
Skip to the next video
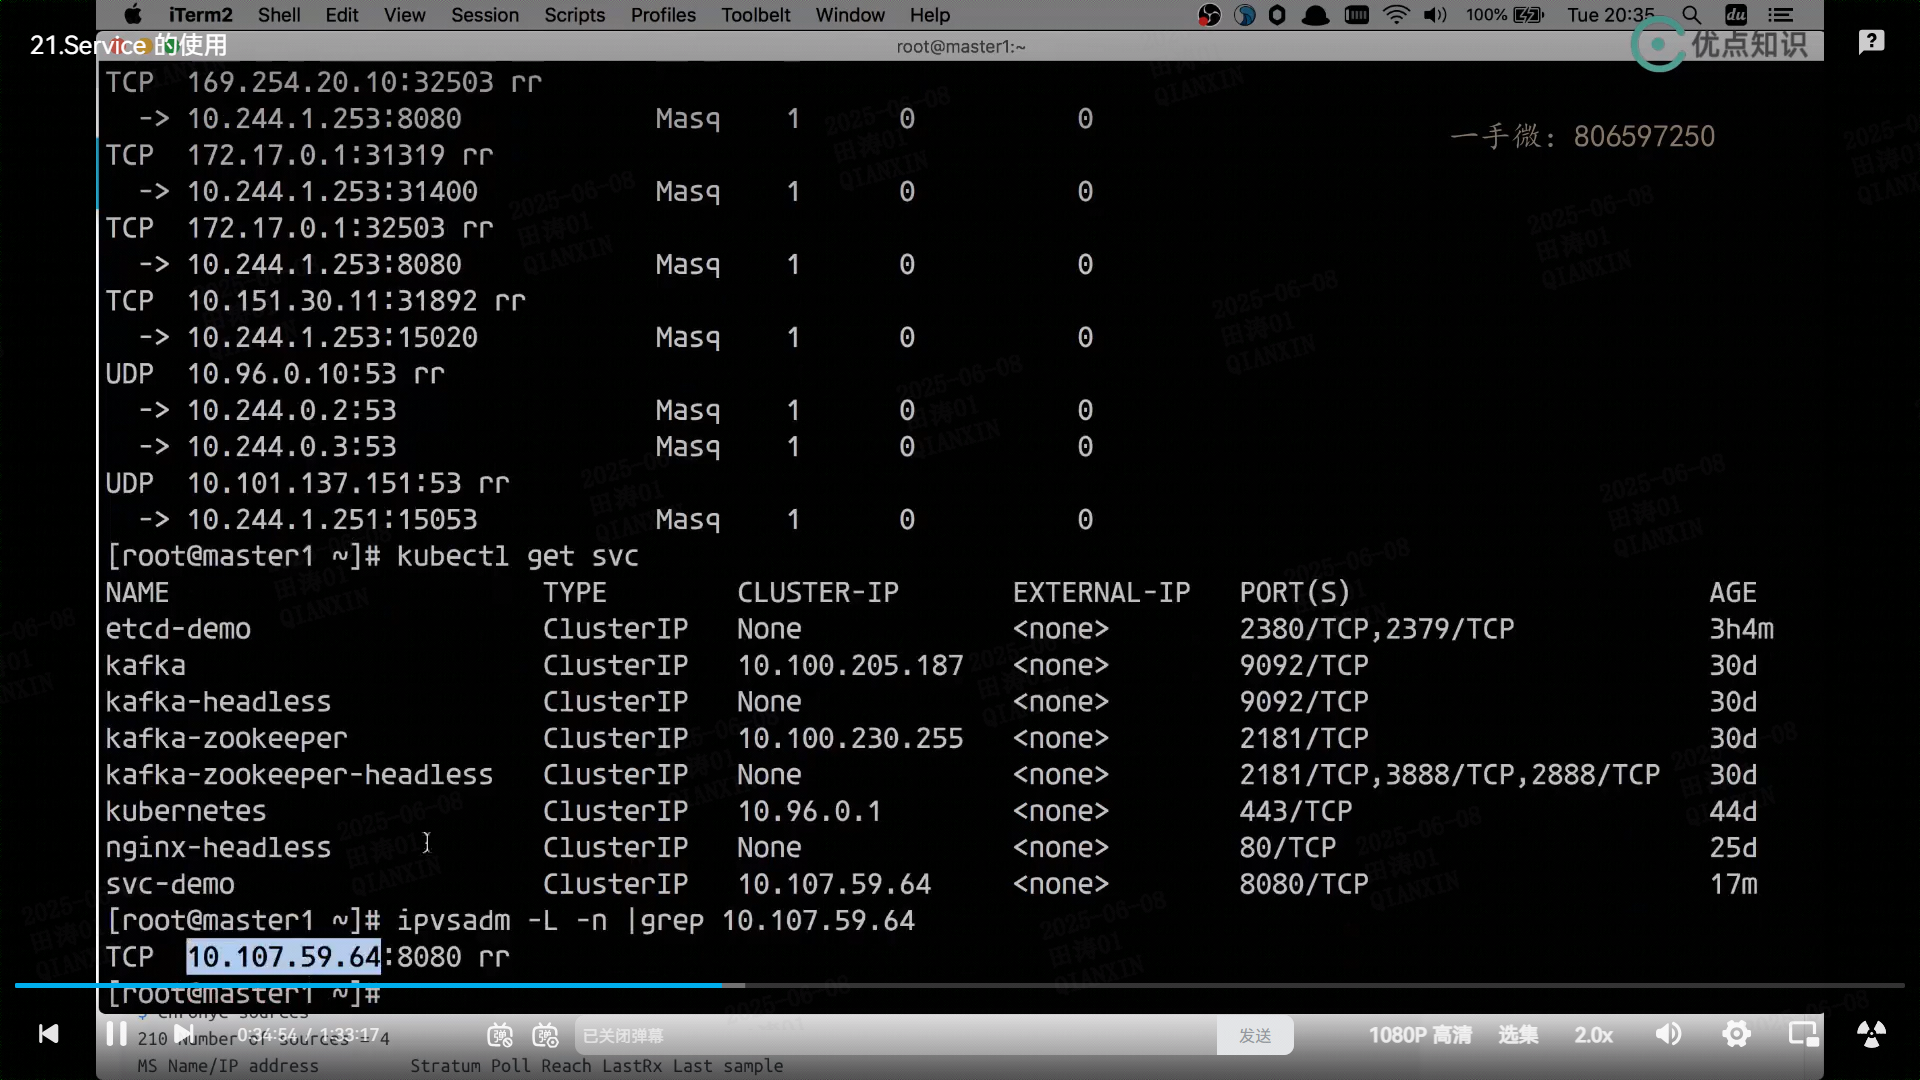184,1034
